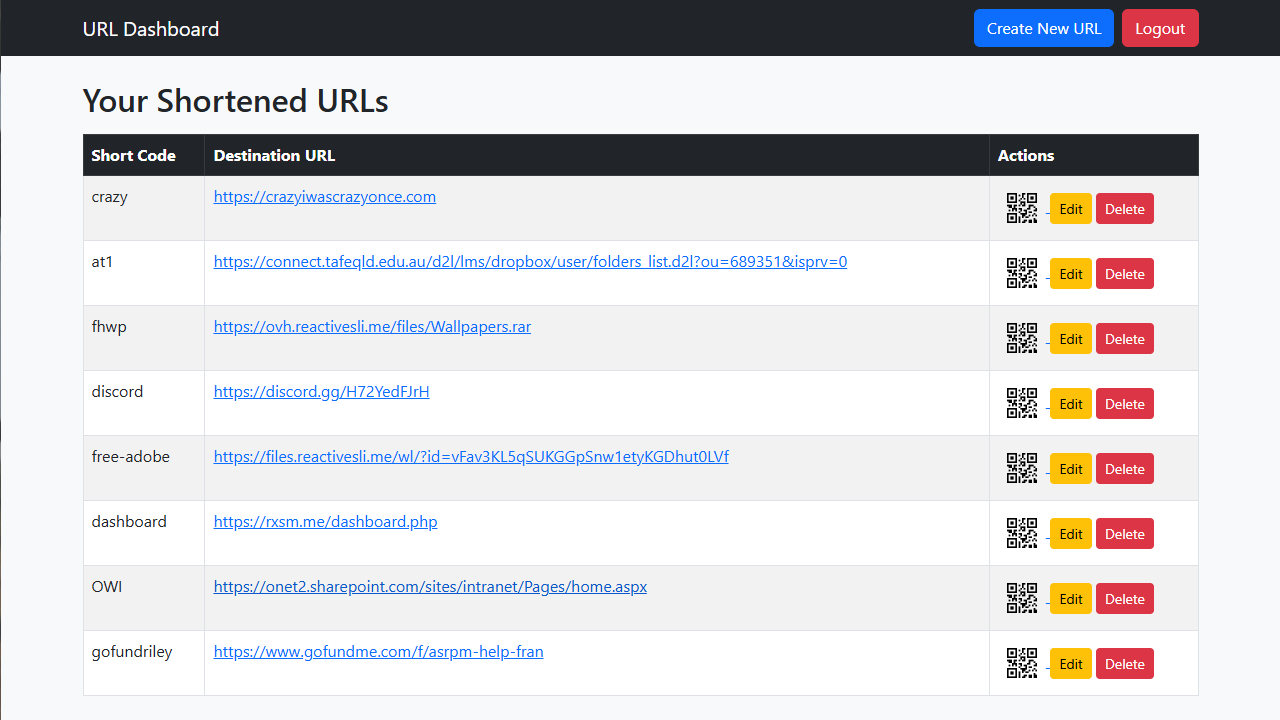Edit the gofundriley short URL
Screen dimensions: 1280x720
pos(1071,664)
